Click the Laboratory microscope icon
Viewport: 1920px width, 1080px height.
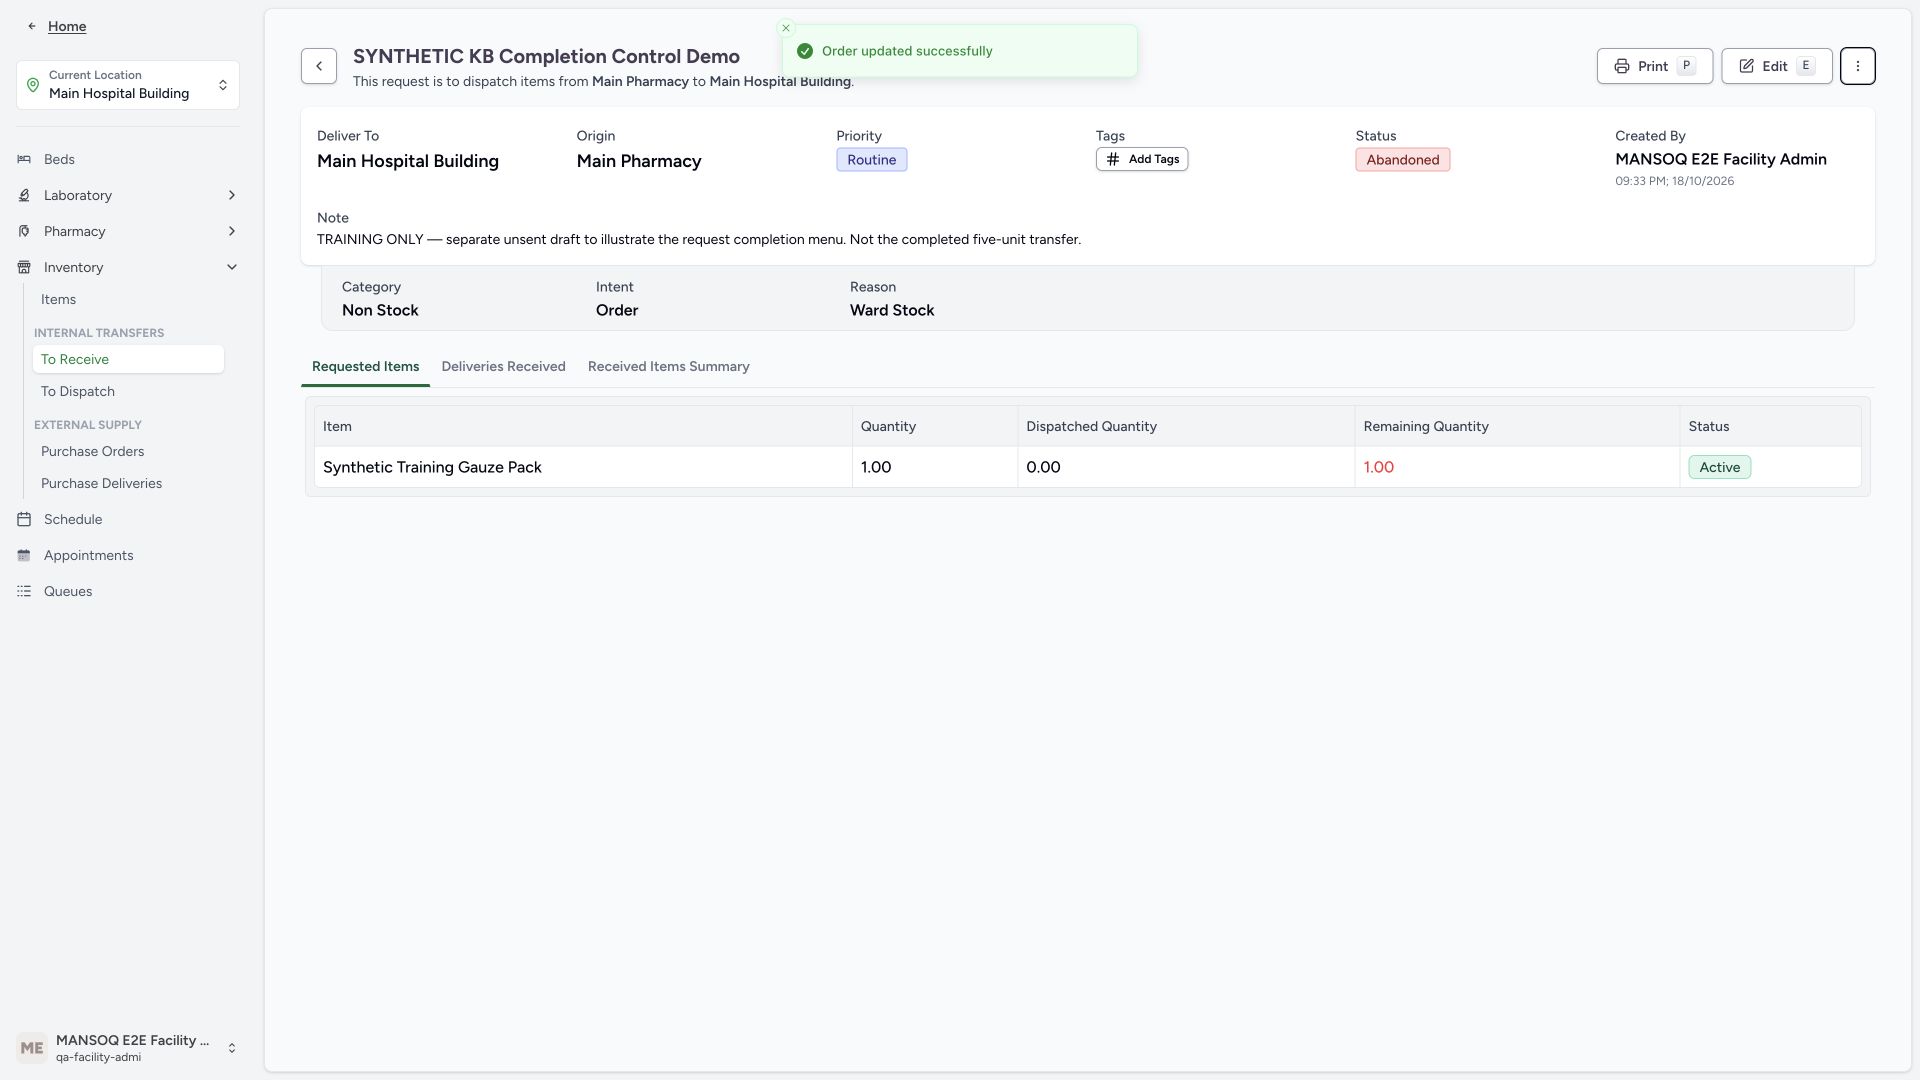[x=24, y=195]
